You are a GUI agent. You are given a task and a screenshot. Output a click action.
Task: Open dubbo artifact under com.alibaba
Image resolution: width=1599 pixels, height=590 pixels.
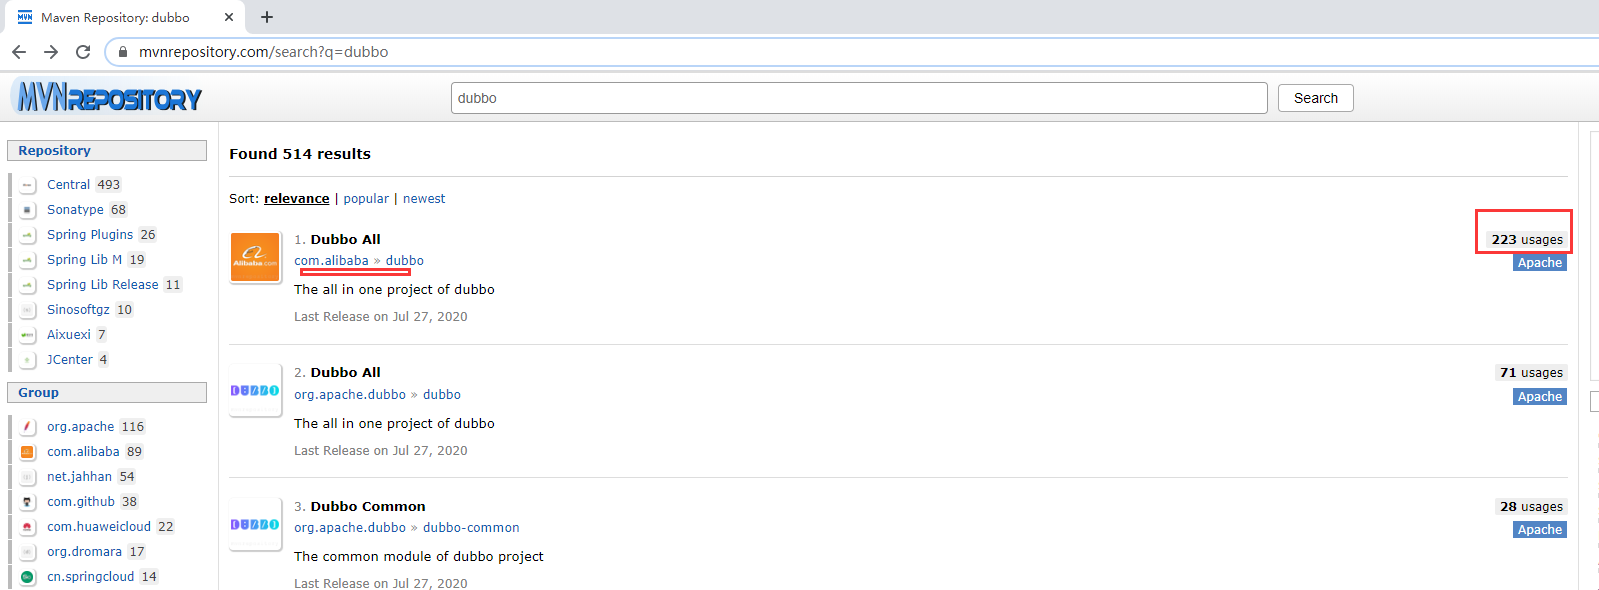[x=405, y=261]
